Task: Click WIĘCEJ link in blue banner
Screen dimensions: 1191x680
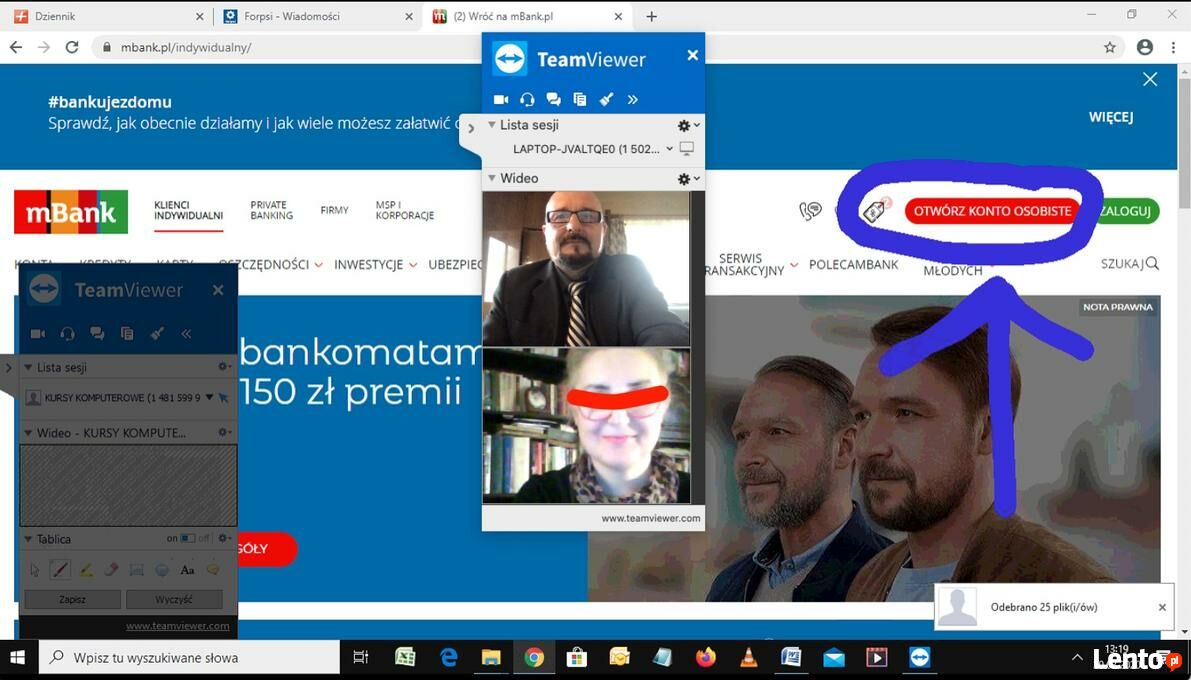Action: pos(1110,117)
